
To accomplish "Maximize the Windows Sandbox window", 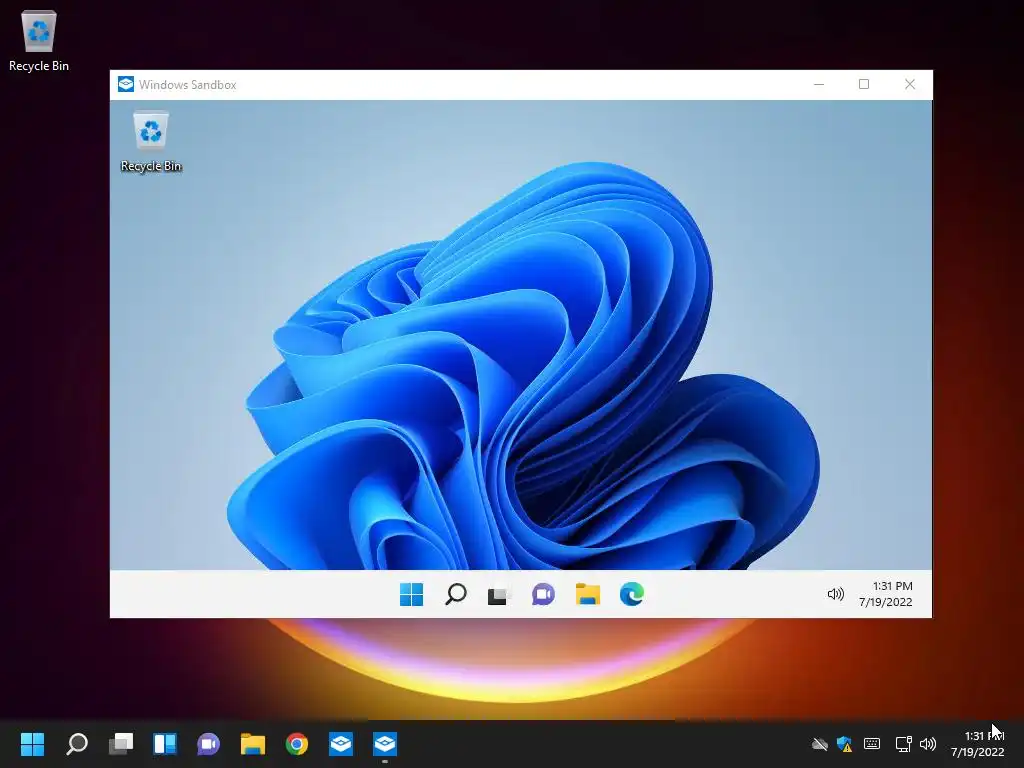I will (864, 84).
